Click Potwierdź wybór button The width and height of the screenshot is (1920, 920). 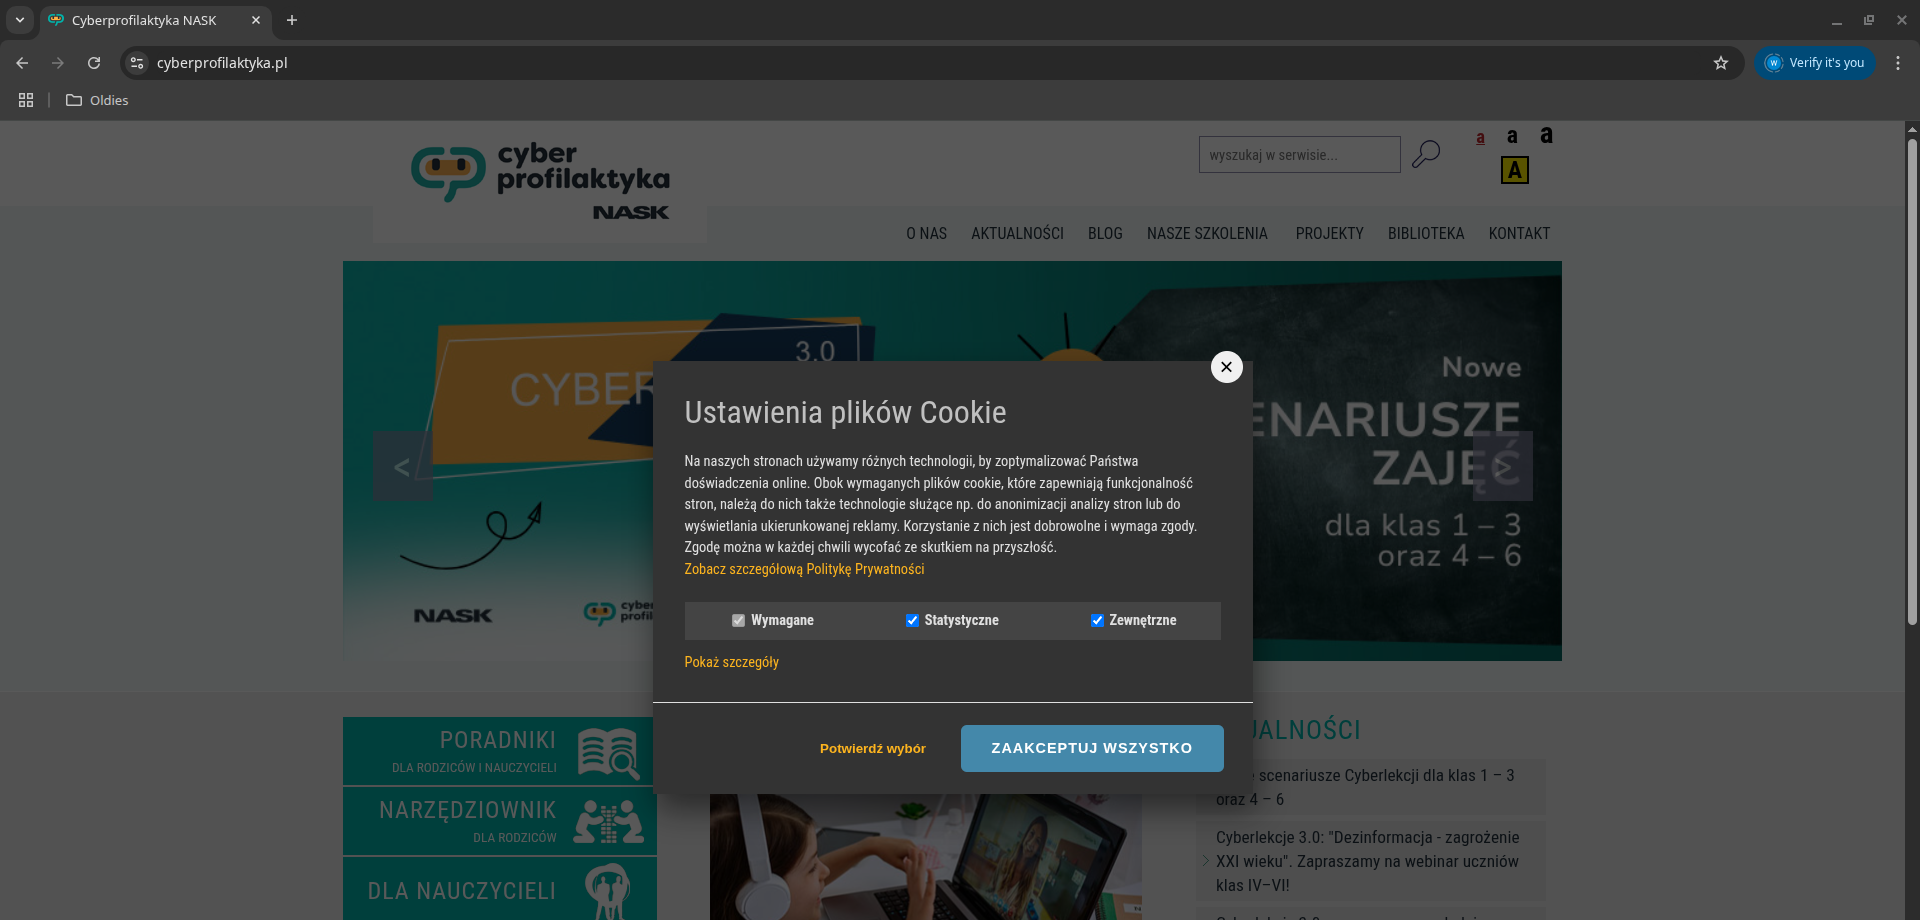click(873, 748)
